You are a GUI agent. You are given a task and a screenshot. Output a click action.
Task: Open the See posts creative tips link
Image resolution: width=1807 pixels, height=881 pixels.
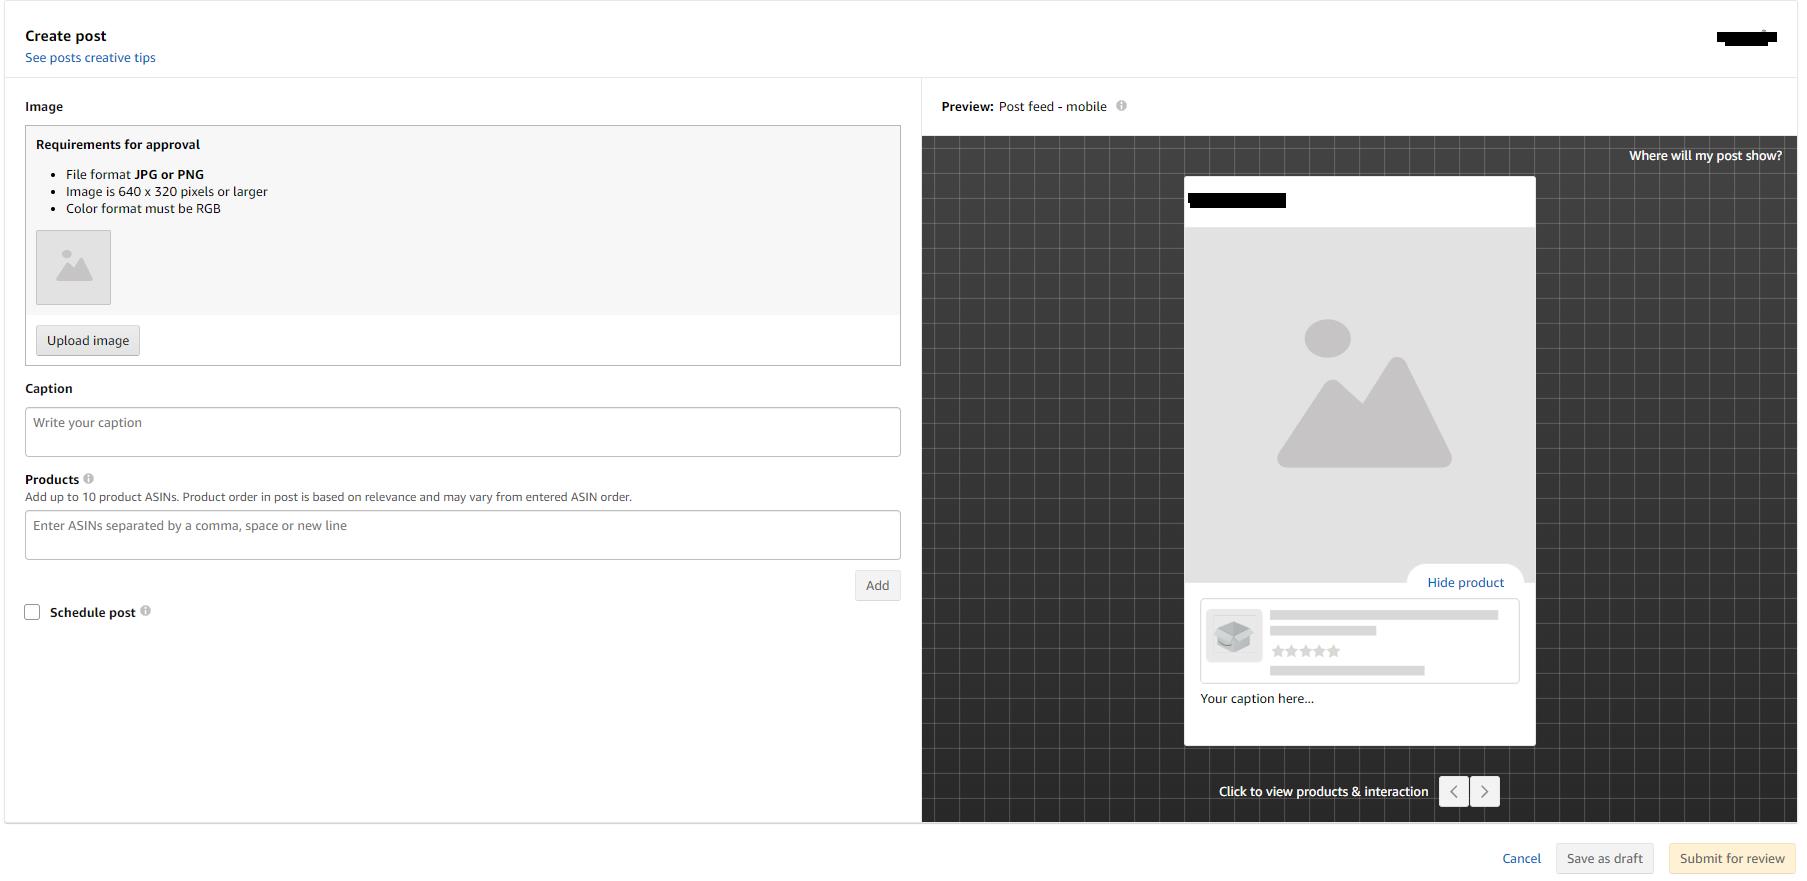click(x=90, y=58)
